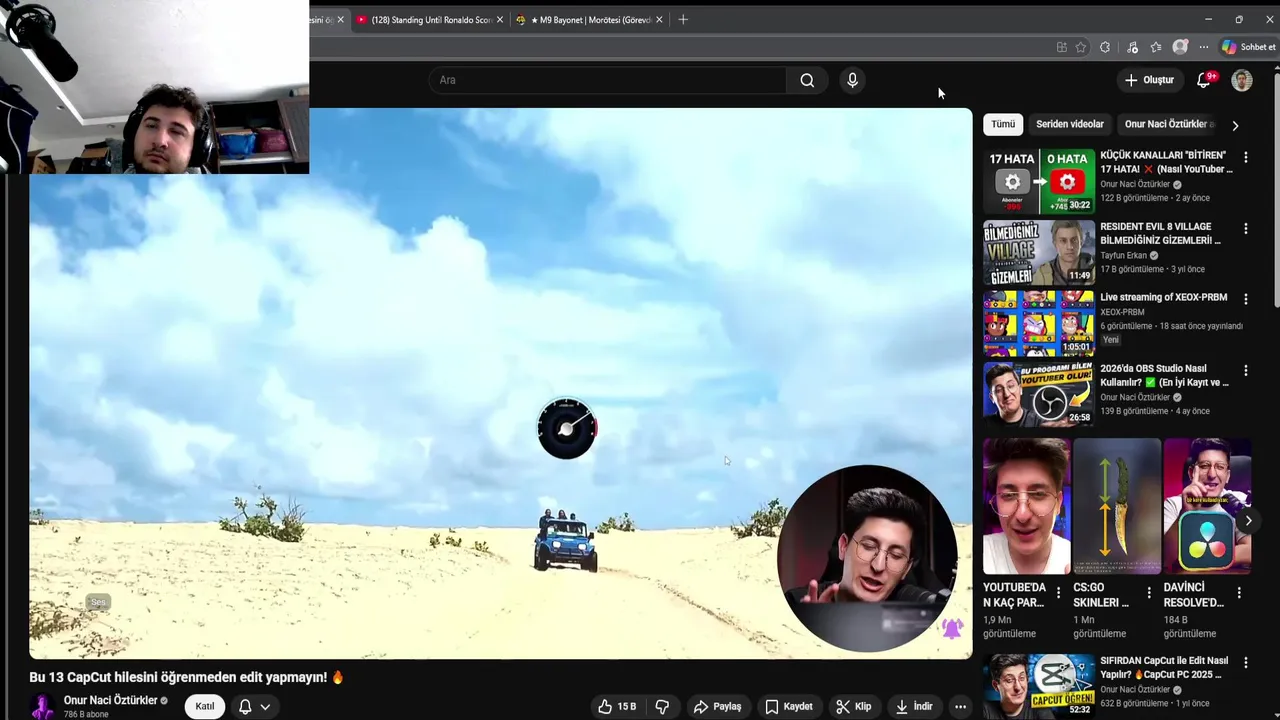Focus the Ara search field
This screenshot has height=720, width=1280.
pyautogui.click(x=610, y=80)
